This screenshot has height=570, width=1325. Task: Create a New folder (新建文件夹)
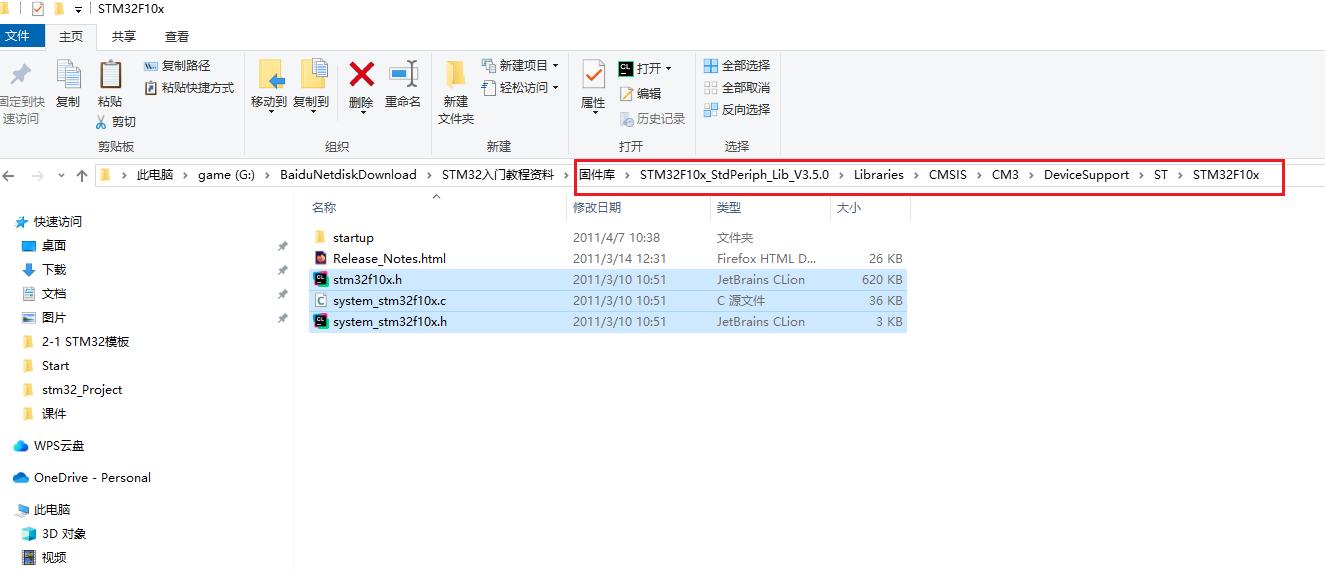pyautogui.click(x=456, y=91)
